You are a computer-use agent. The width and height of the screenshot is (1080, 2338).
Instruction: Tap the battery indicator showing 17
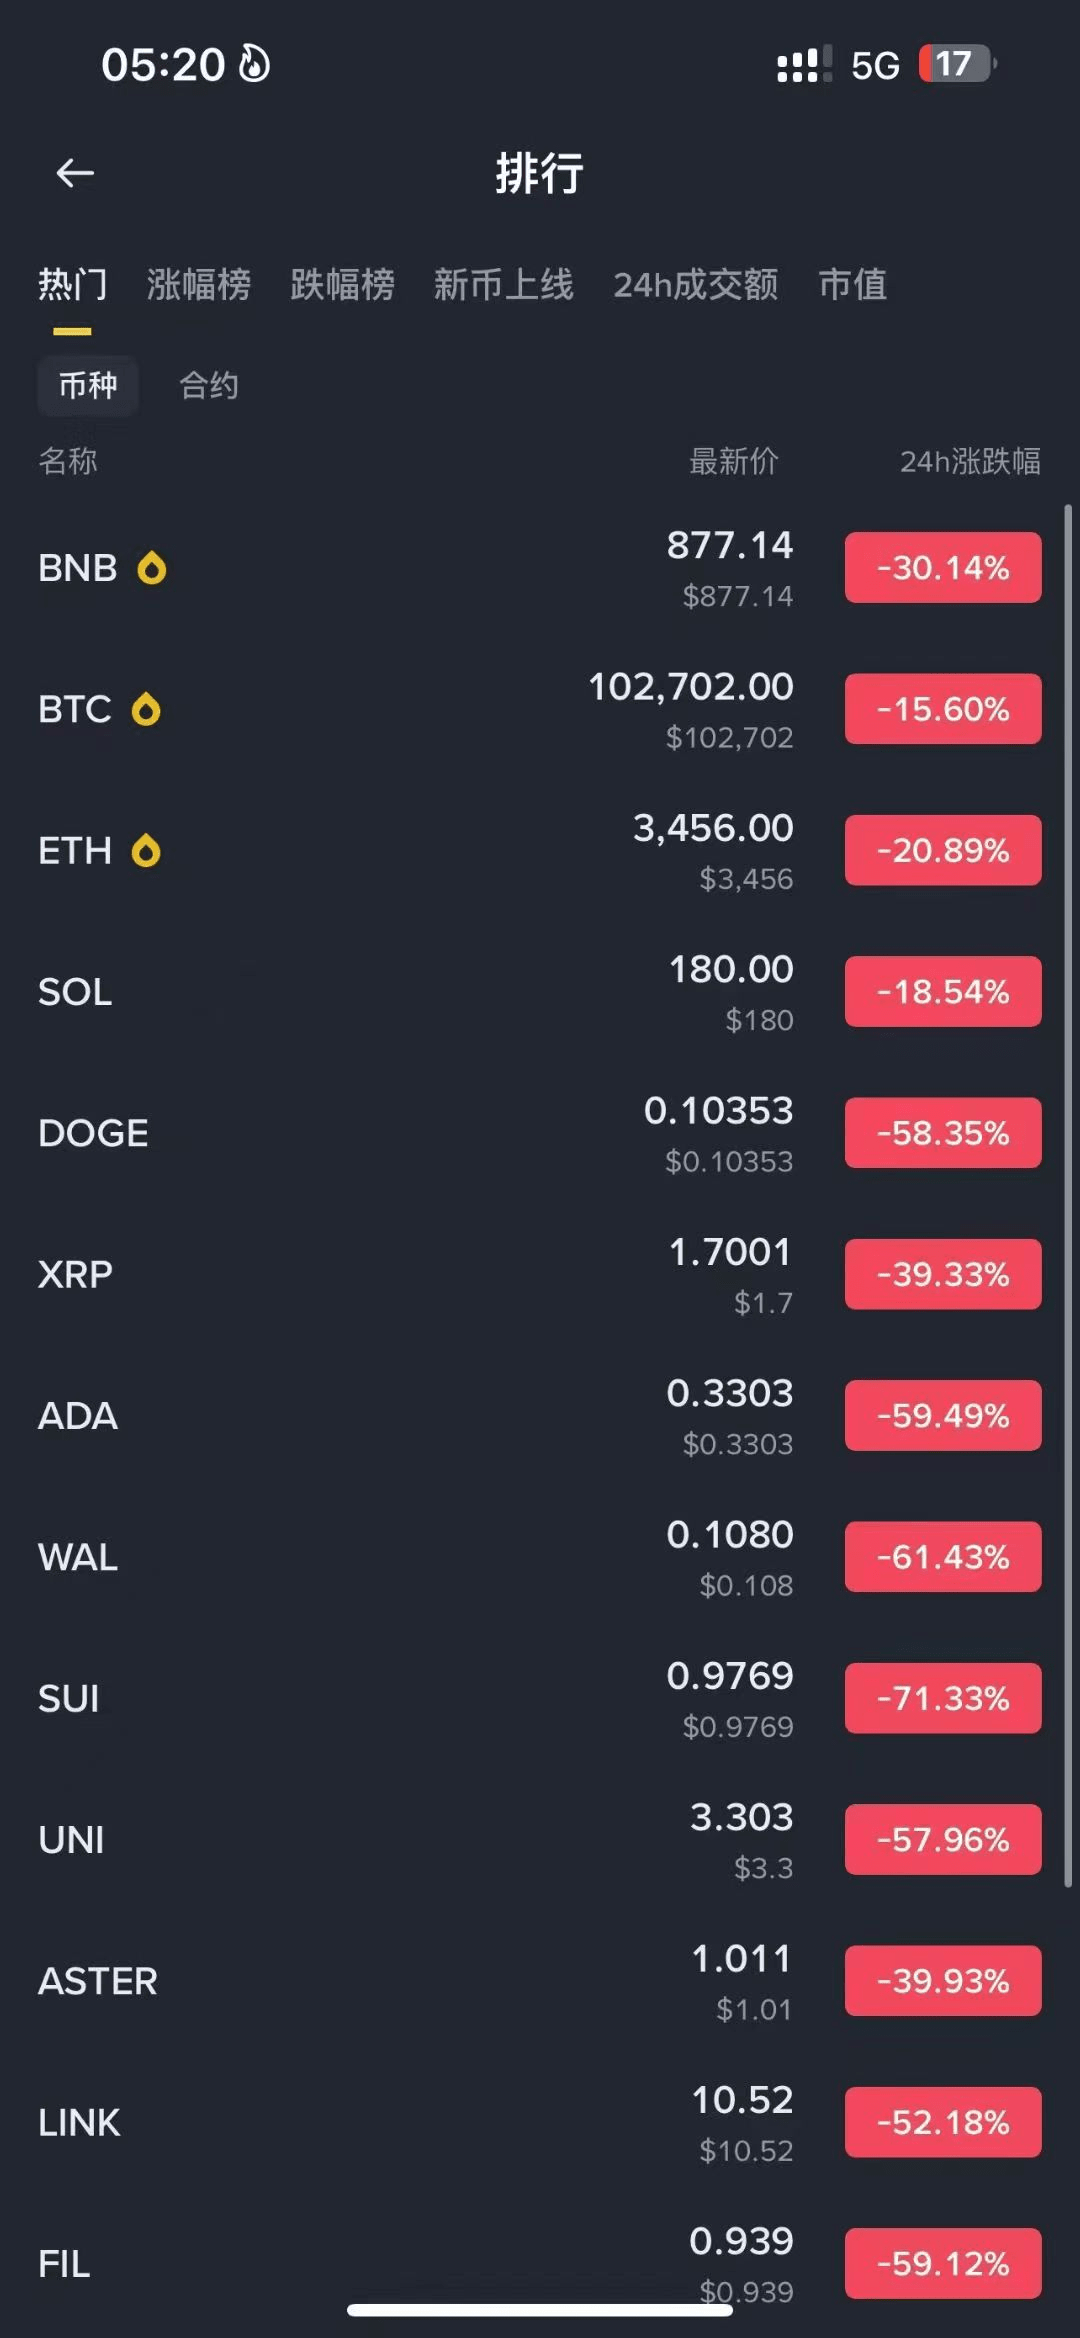pyautogui.click(x=956, y=64)
